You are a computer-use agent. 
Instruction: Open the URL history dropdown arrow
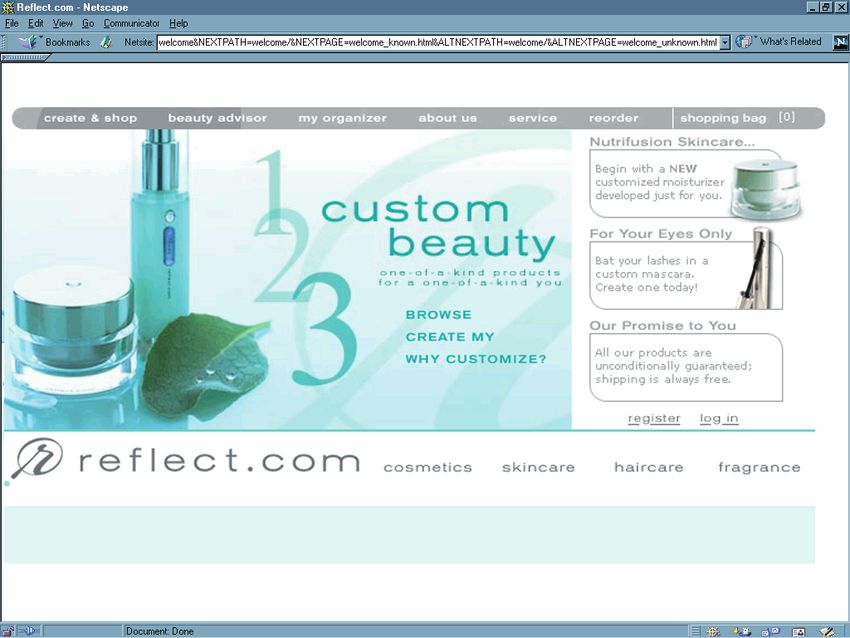[725, 42]
